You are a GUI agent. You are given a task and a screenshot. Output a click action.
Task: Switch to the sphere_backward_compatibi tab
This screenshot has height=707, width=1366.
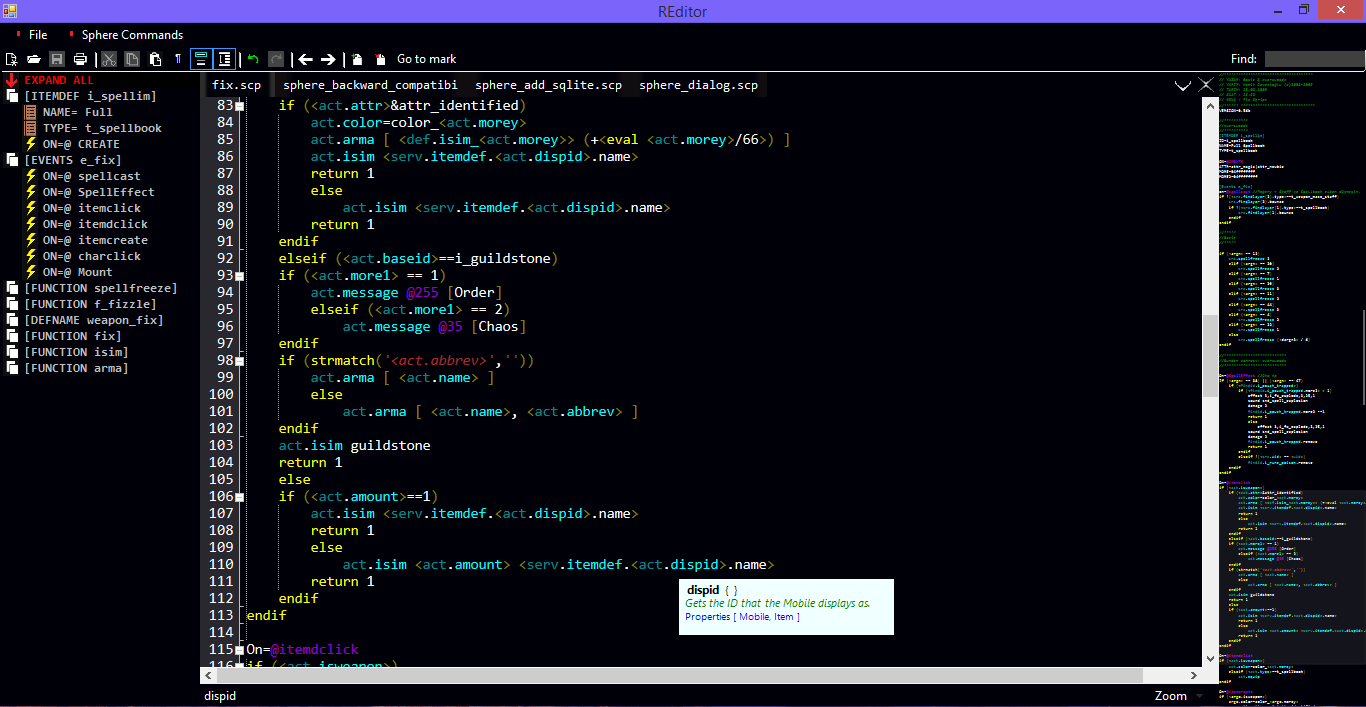click(370, 85)
